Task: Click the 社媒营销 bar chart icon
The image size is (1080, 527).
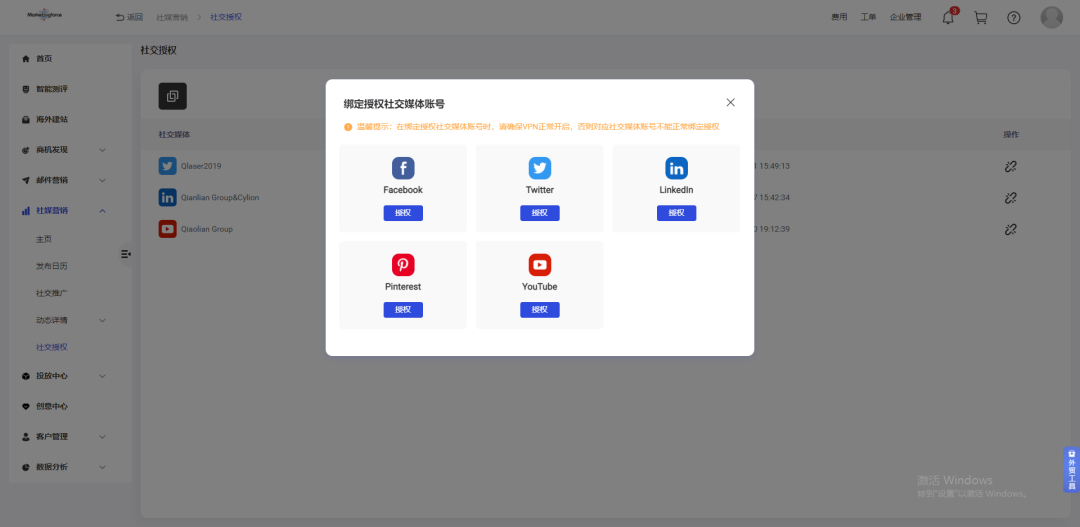Action: click(26, 210)
